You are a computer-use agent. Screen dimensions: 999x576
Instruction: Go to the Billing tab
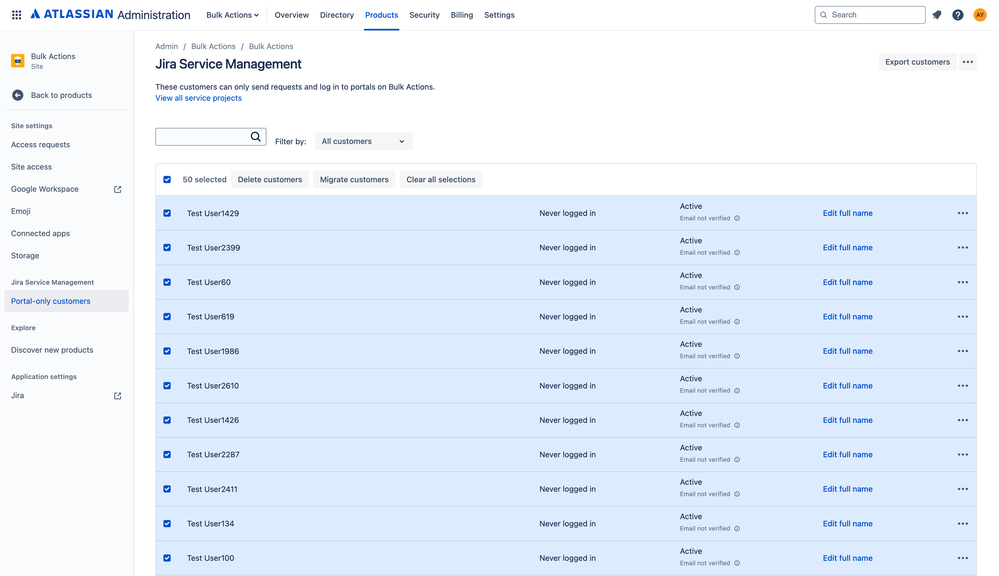462,15
